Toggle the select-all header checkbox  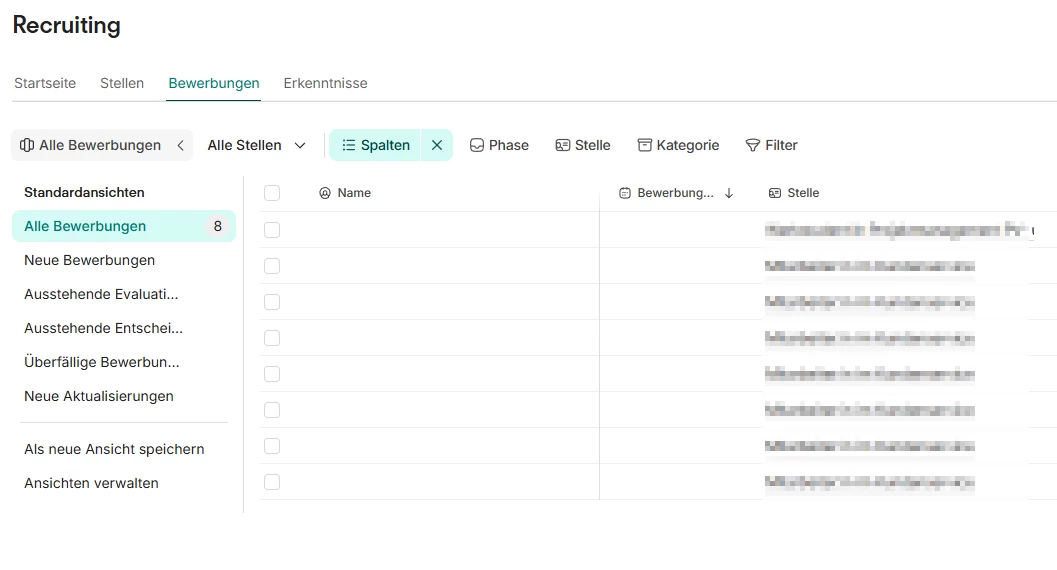pyautogui.click(x=272, y=193)
